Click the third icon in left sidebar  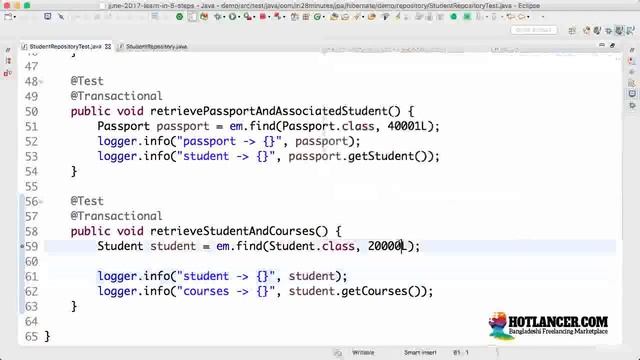[x=8, y=73]
